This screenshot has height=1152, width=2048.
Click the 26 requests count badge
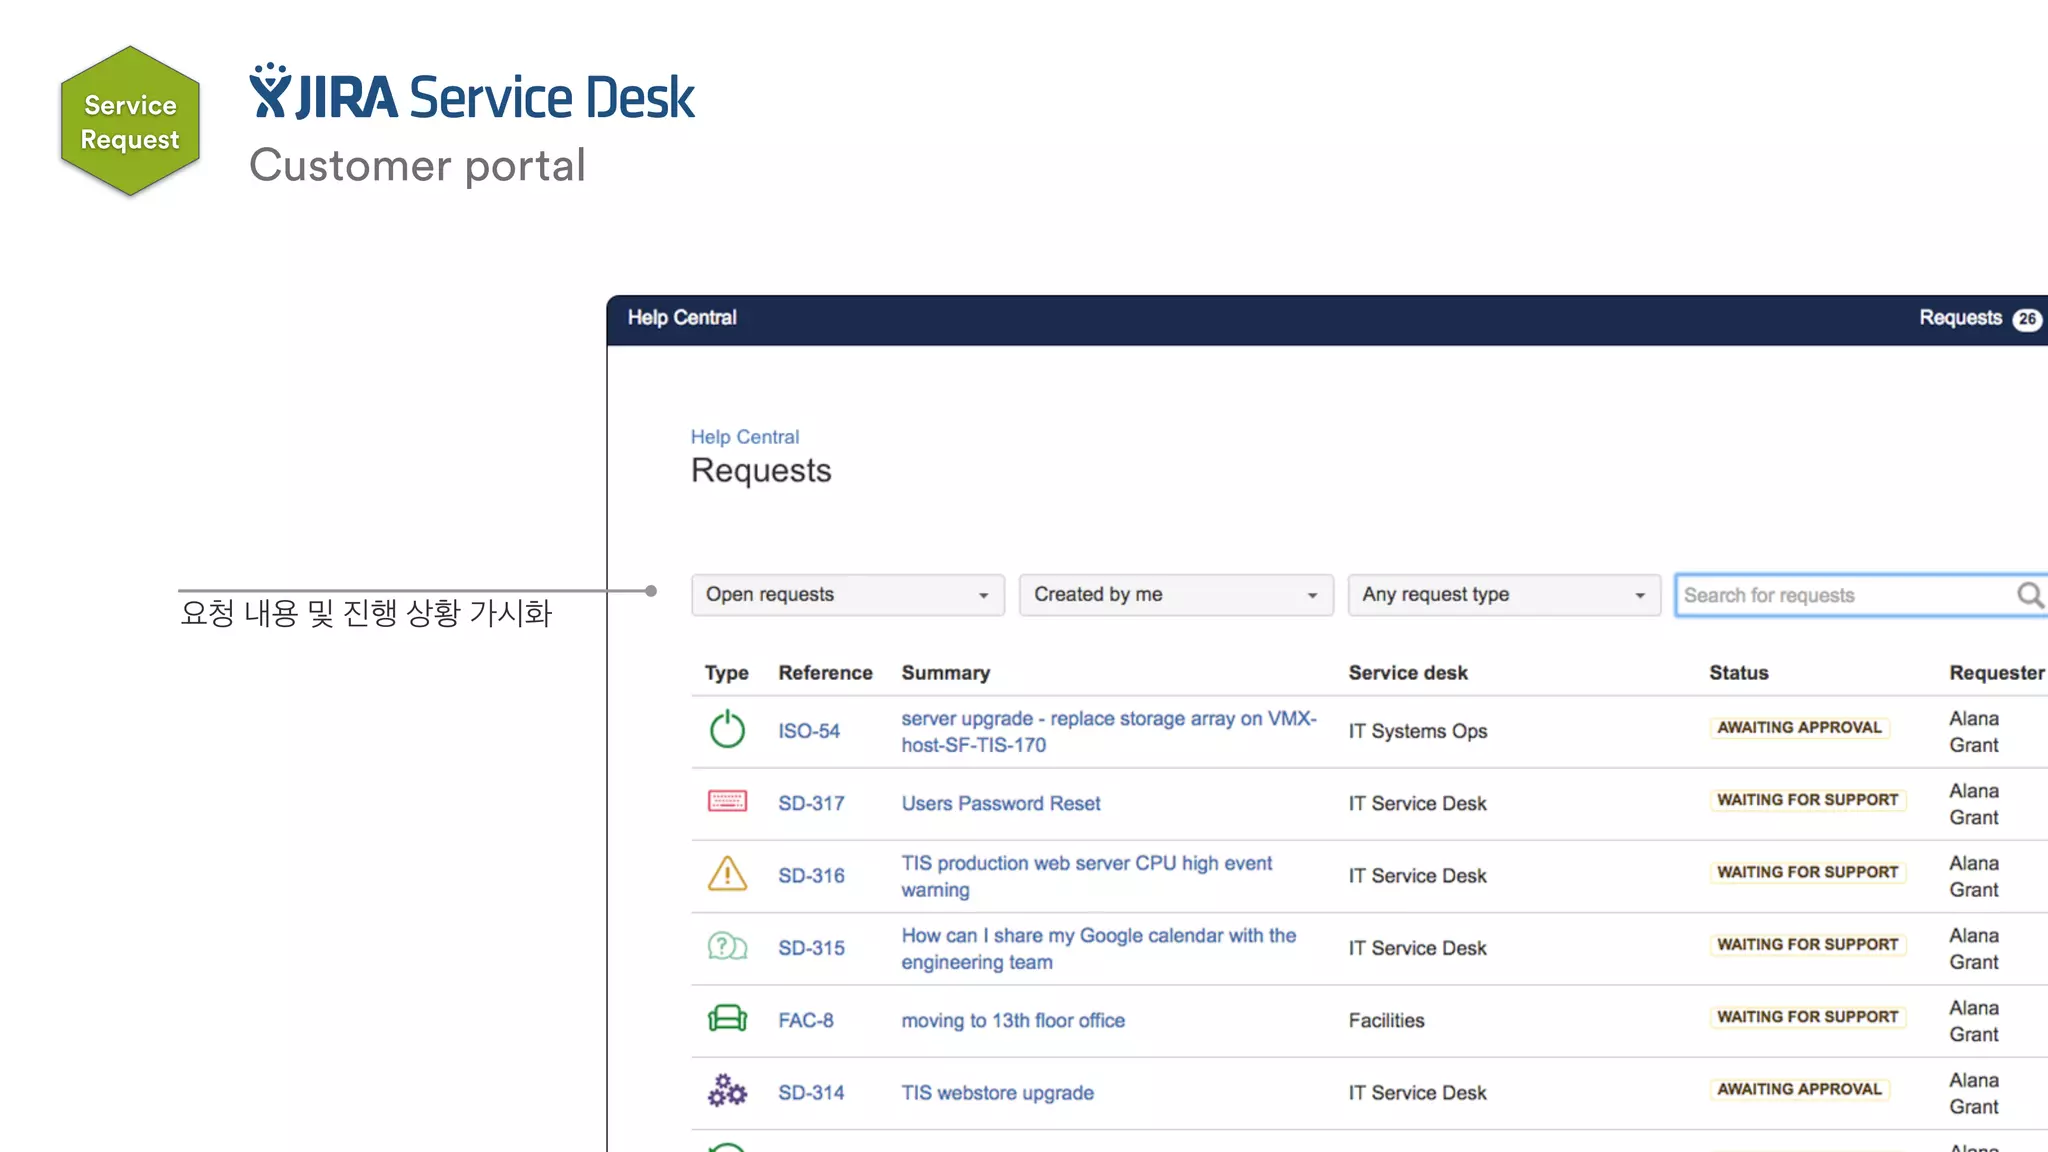[x=2027, y=319]
